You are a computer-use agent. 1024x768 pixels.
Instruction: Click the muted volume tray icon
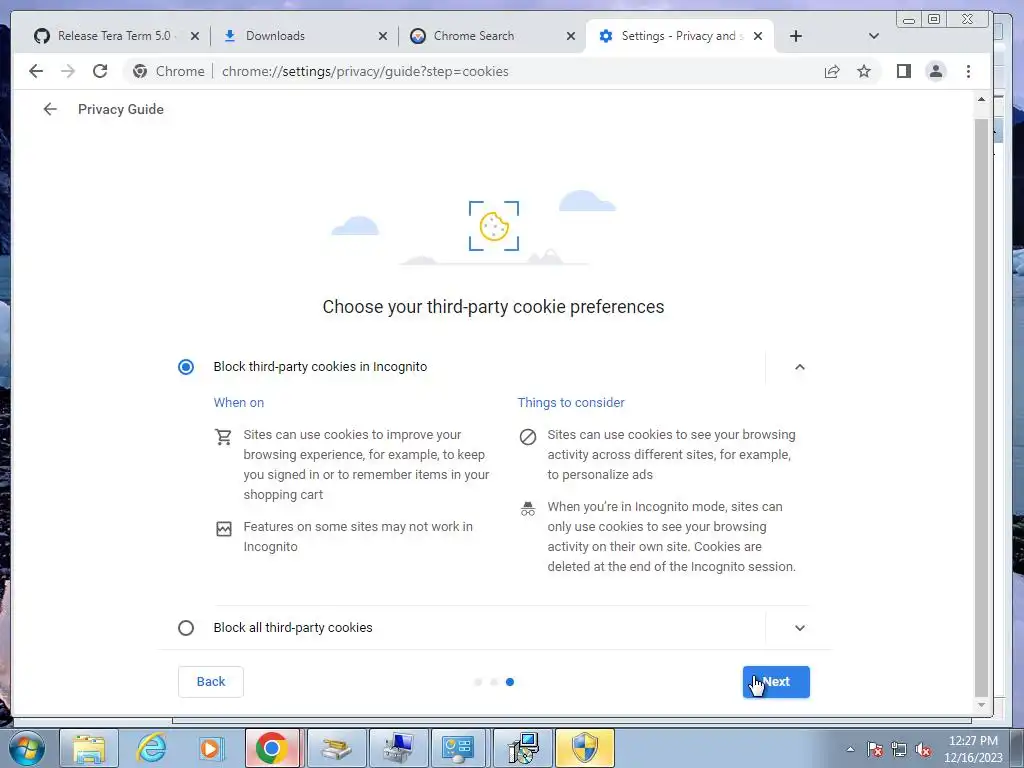923,749
